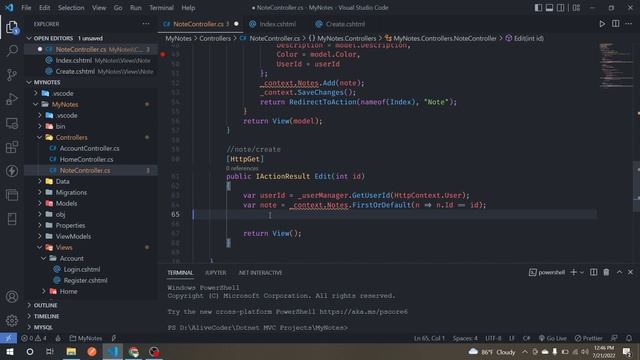Open Manage settings gear icon
Viewport: 640px width, 360px height.
pyautogui.click(x=12, y=321)
